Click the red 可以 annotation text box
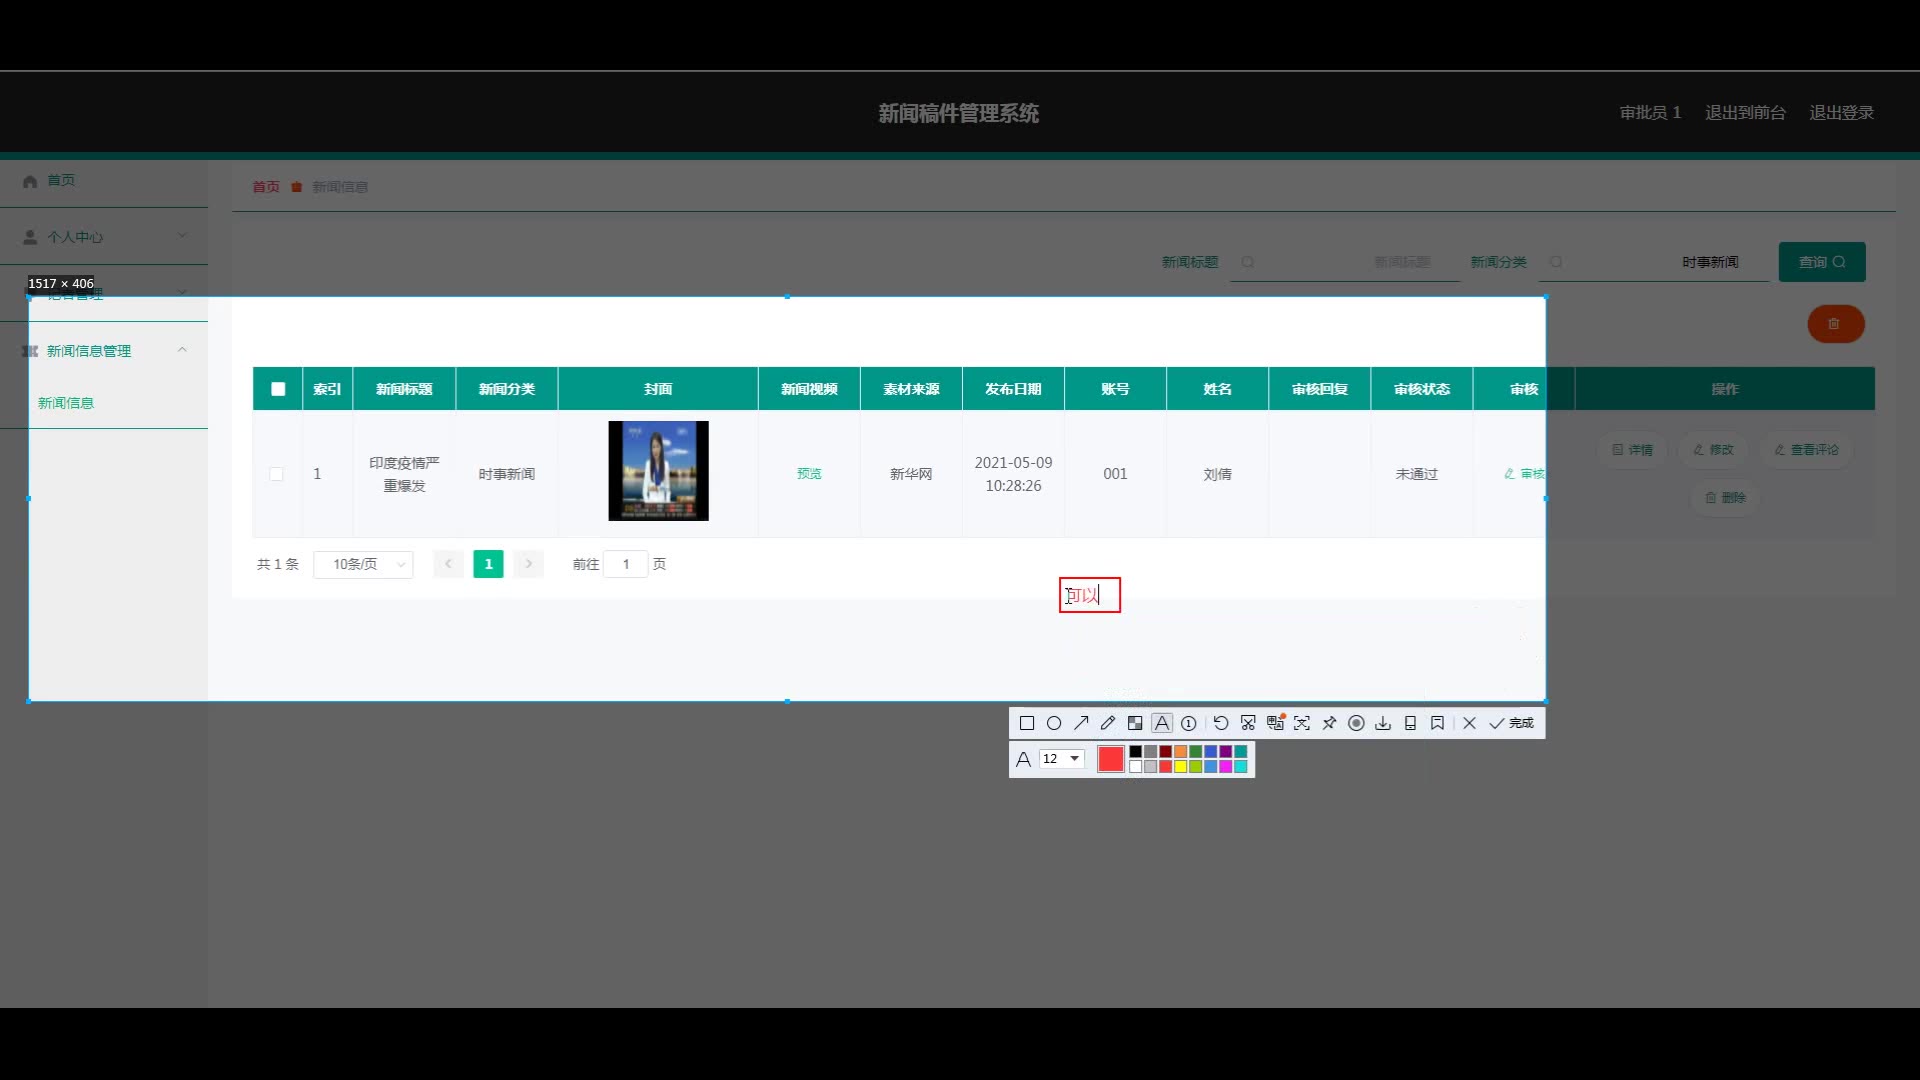The image size is (1920, 1080). coord(1090,595)
